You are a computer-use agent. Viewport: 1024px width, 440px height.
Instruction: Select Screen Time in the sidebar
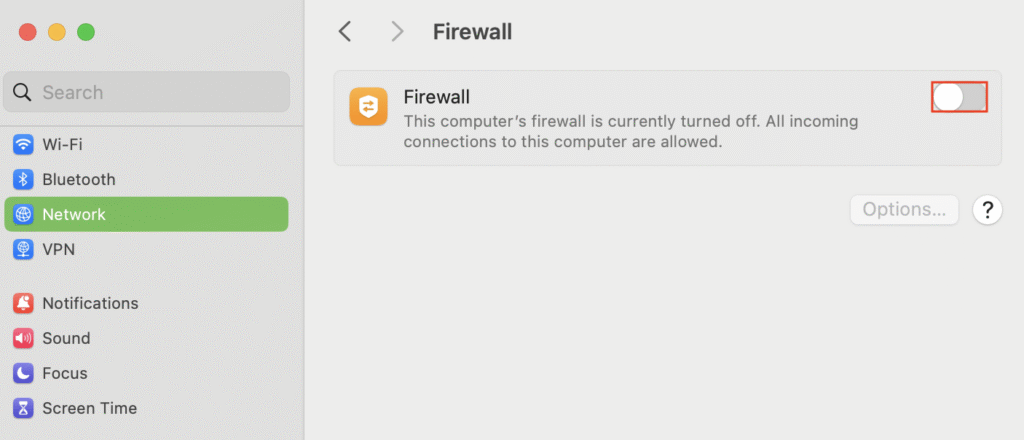(x=89, y=408)
